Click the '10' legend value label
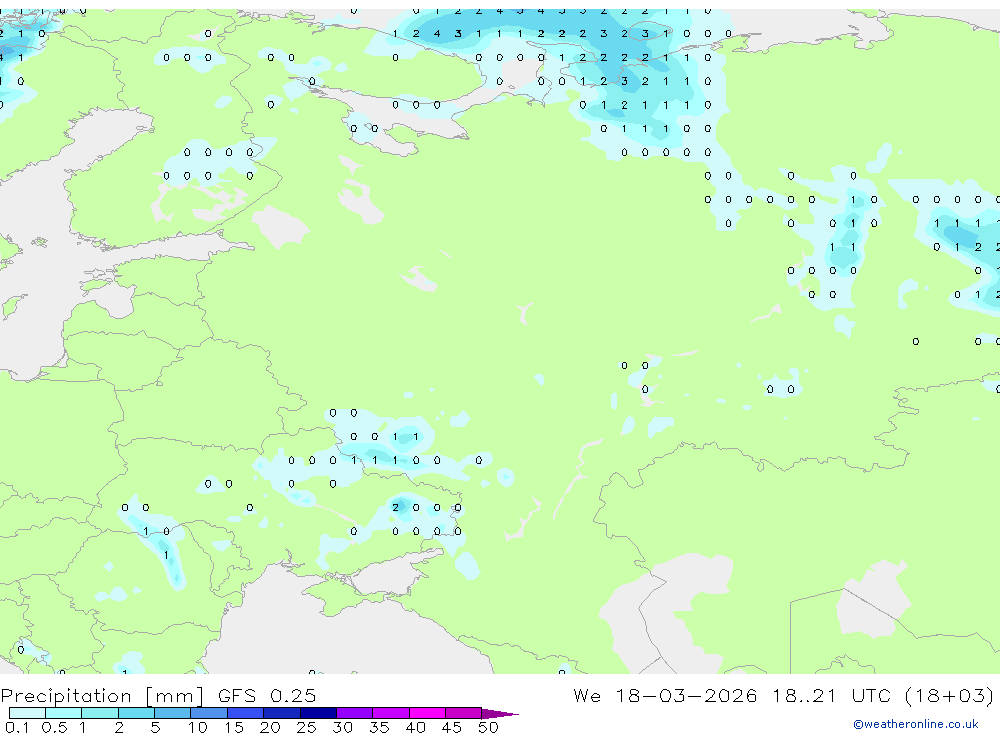The height and width of the screenshot is (733, 1000). [x=198, y=727]
